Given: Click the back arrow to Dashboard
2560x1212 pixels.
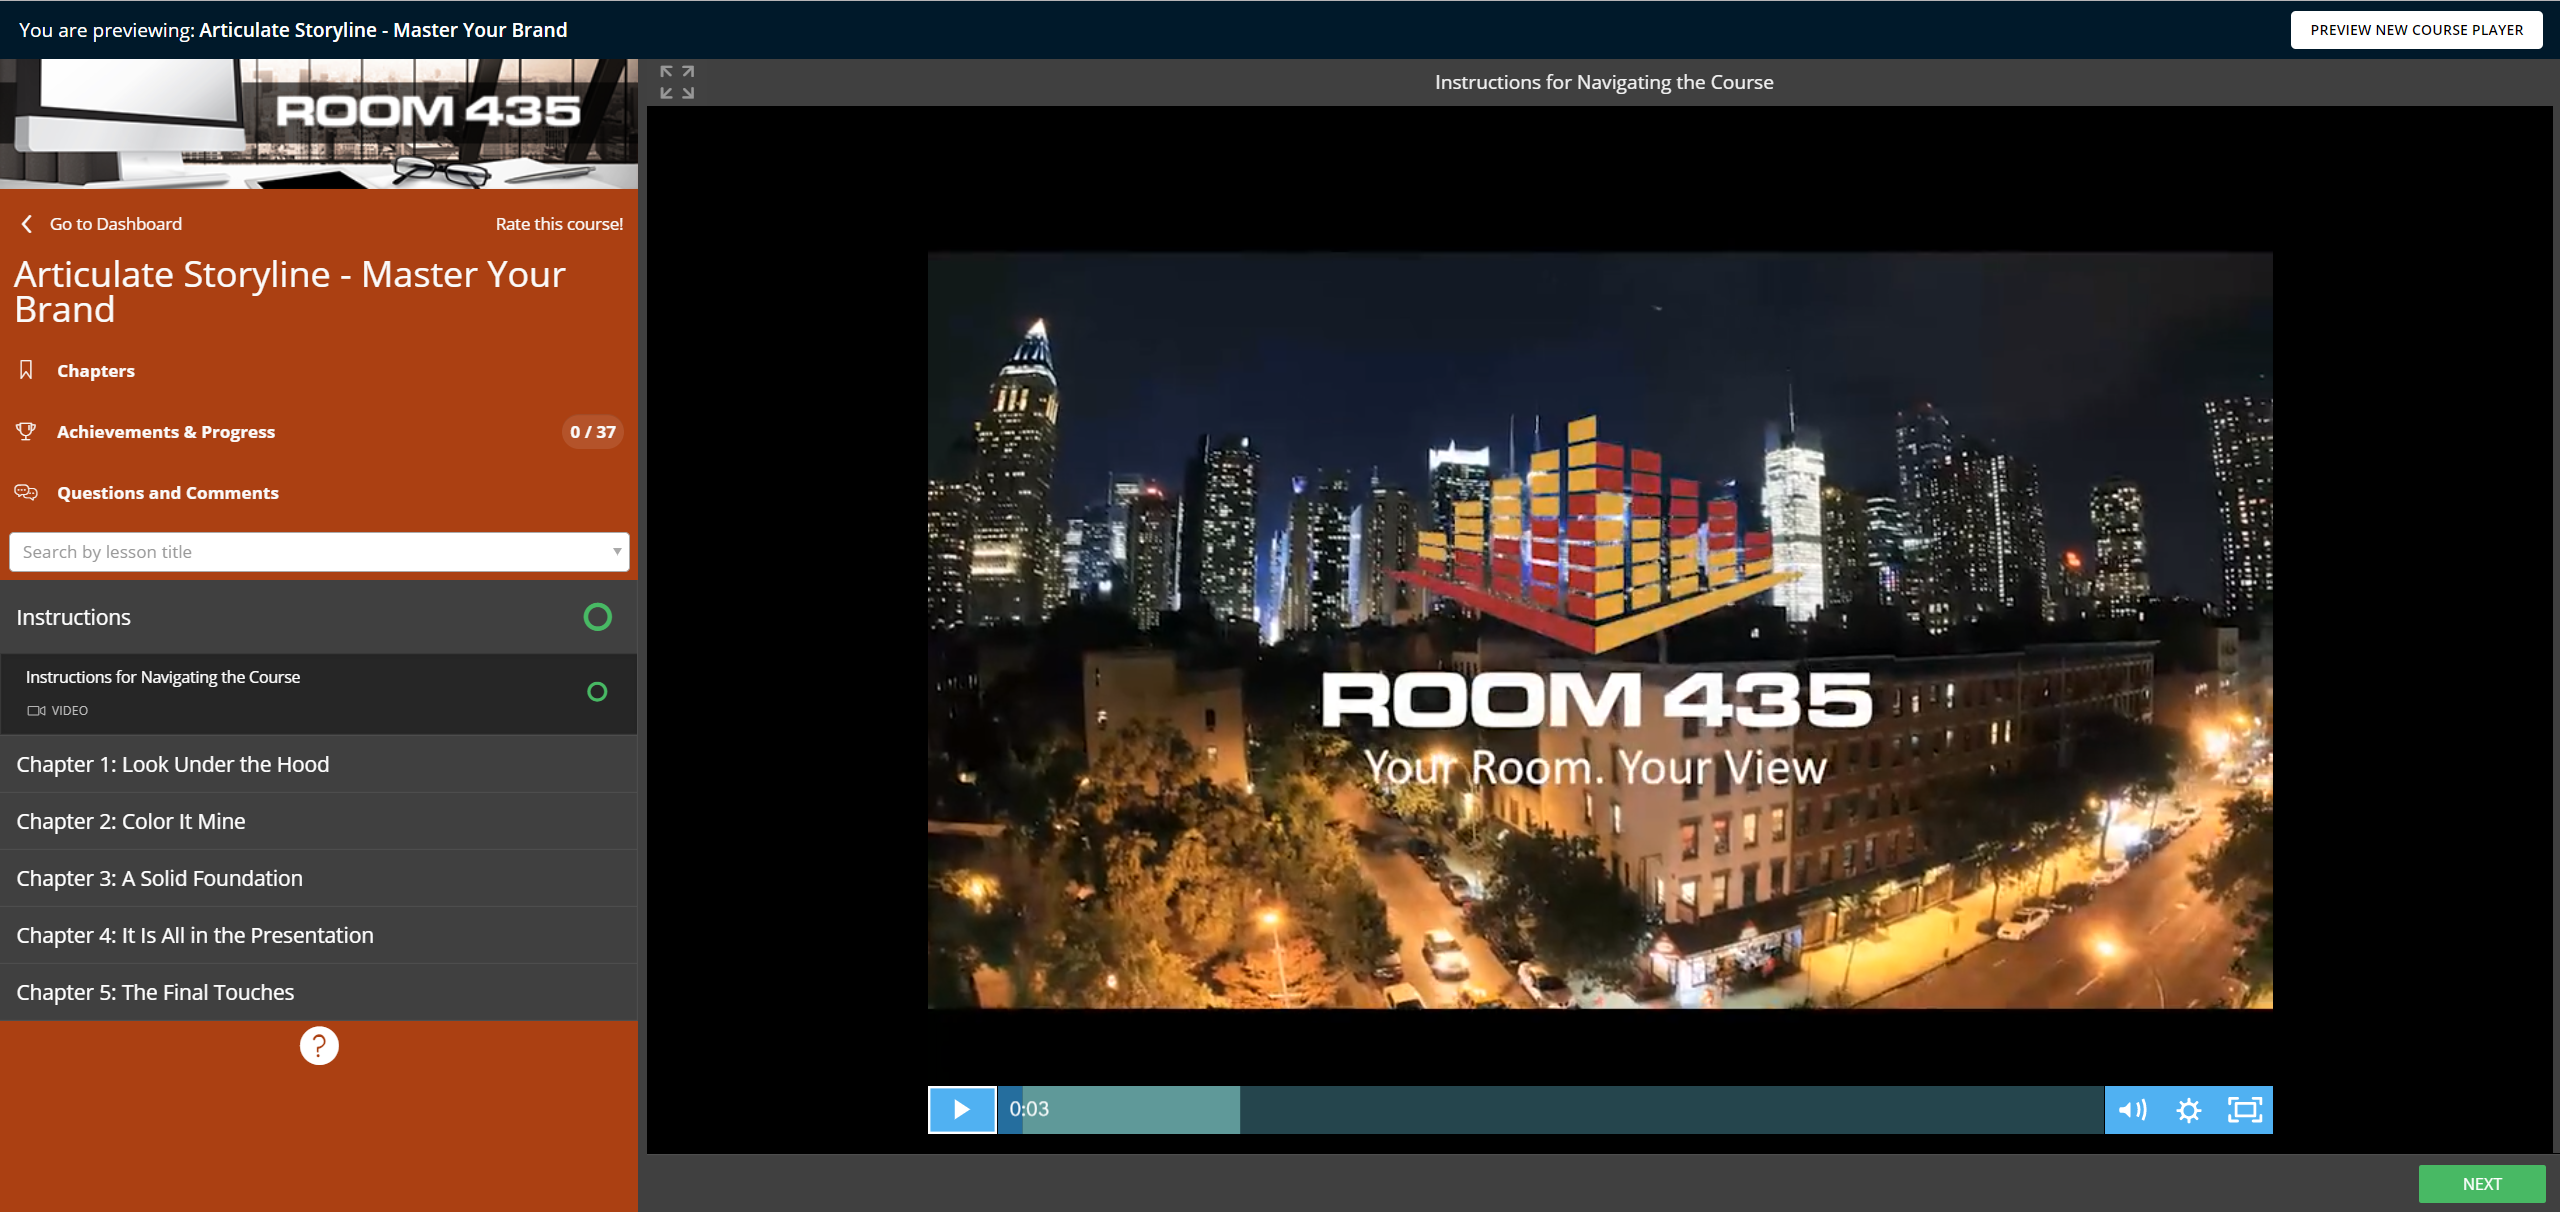Looking at the screenshot, I should pos(27,224).
